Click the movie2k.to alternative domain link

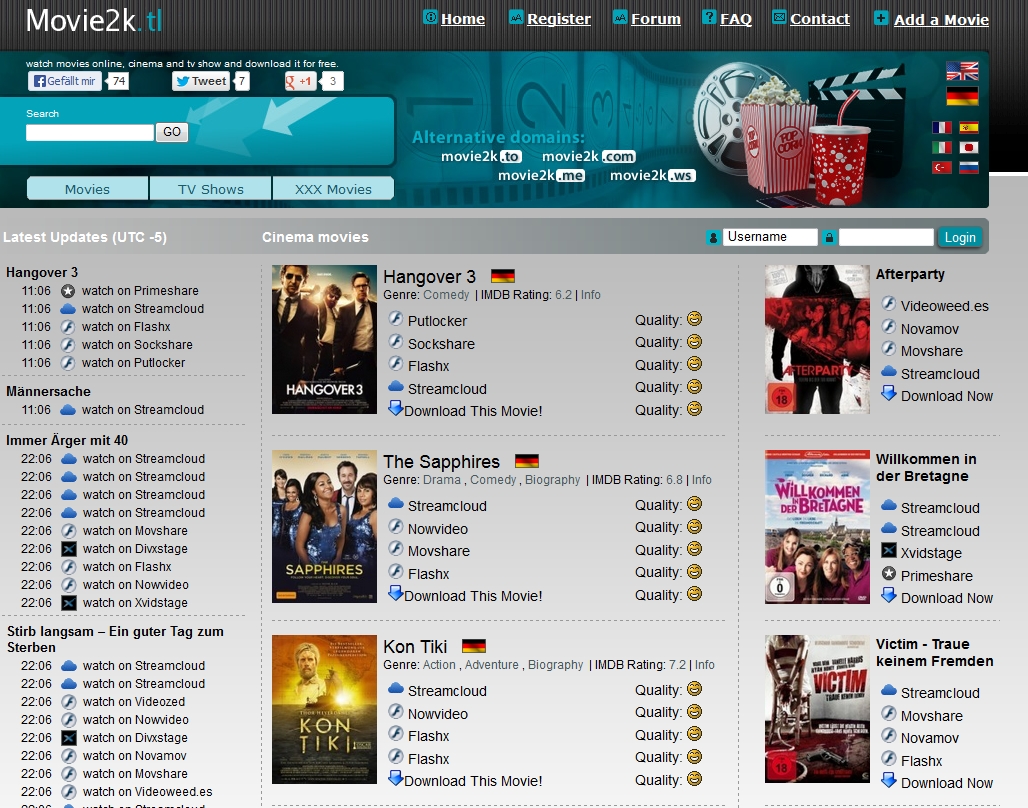[x=481, y=156]
